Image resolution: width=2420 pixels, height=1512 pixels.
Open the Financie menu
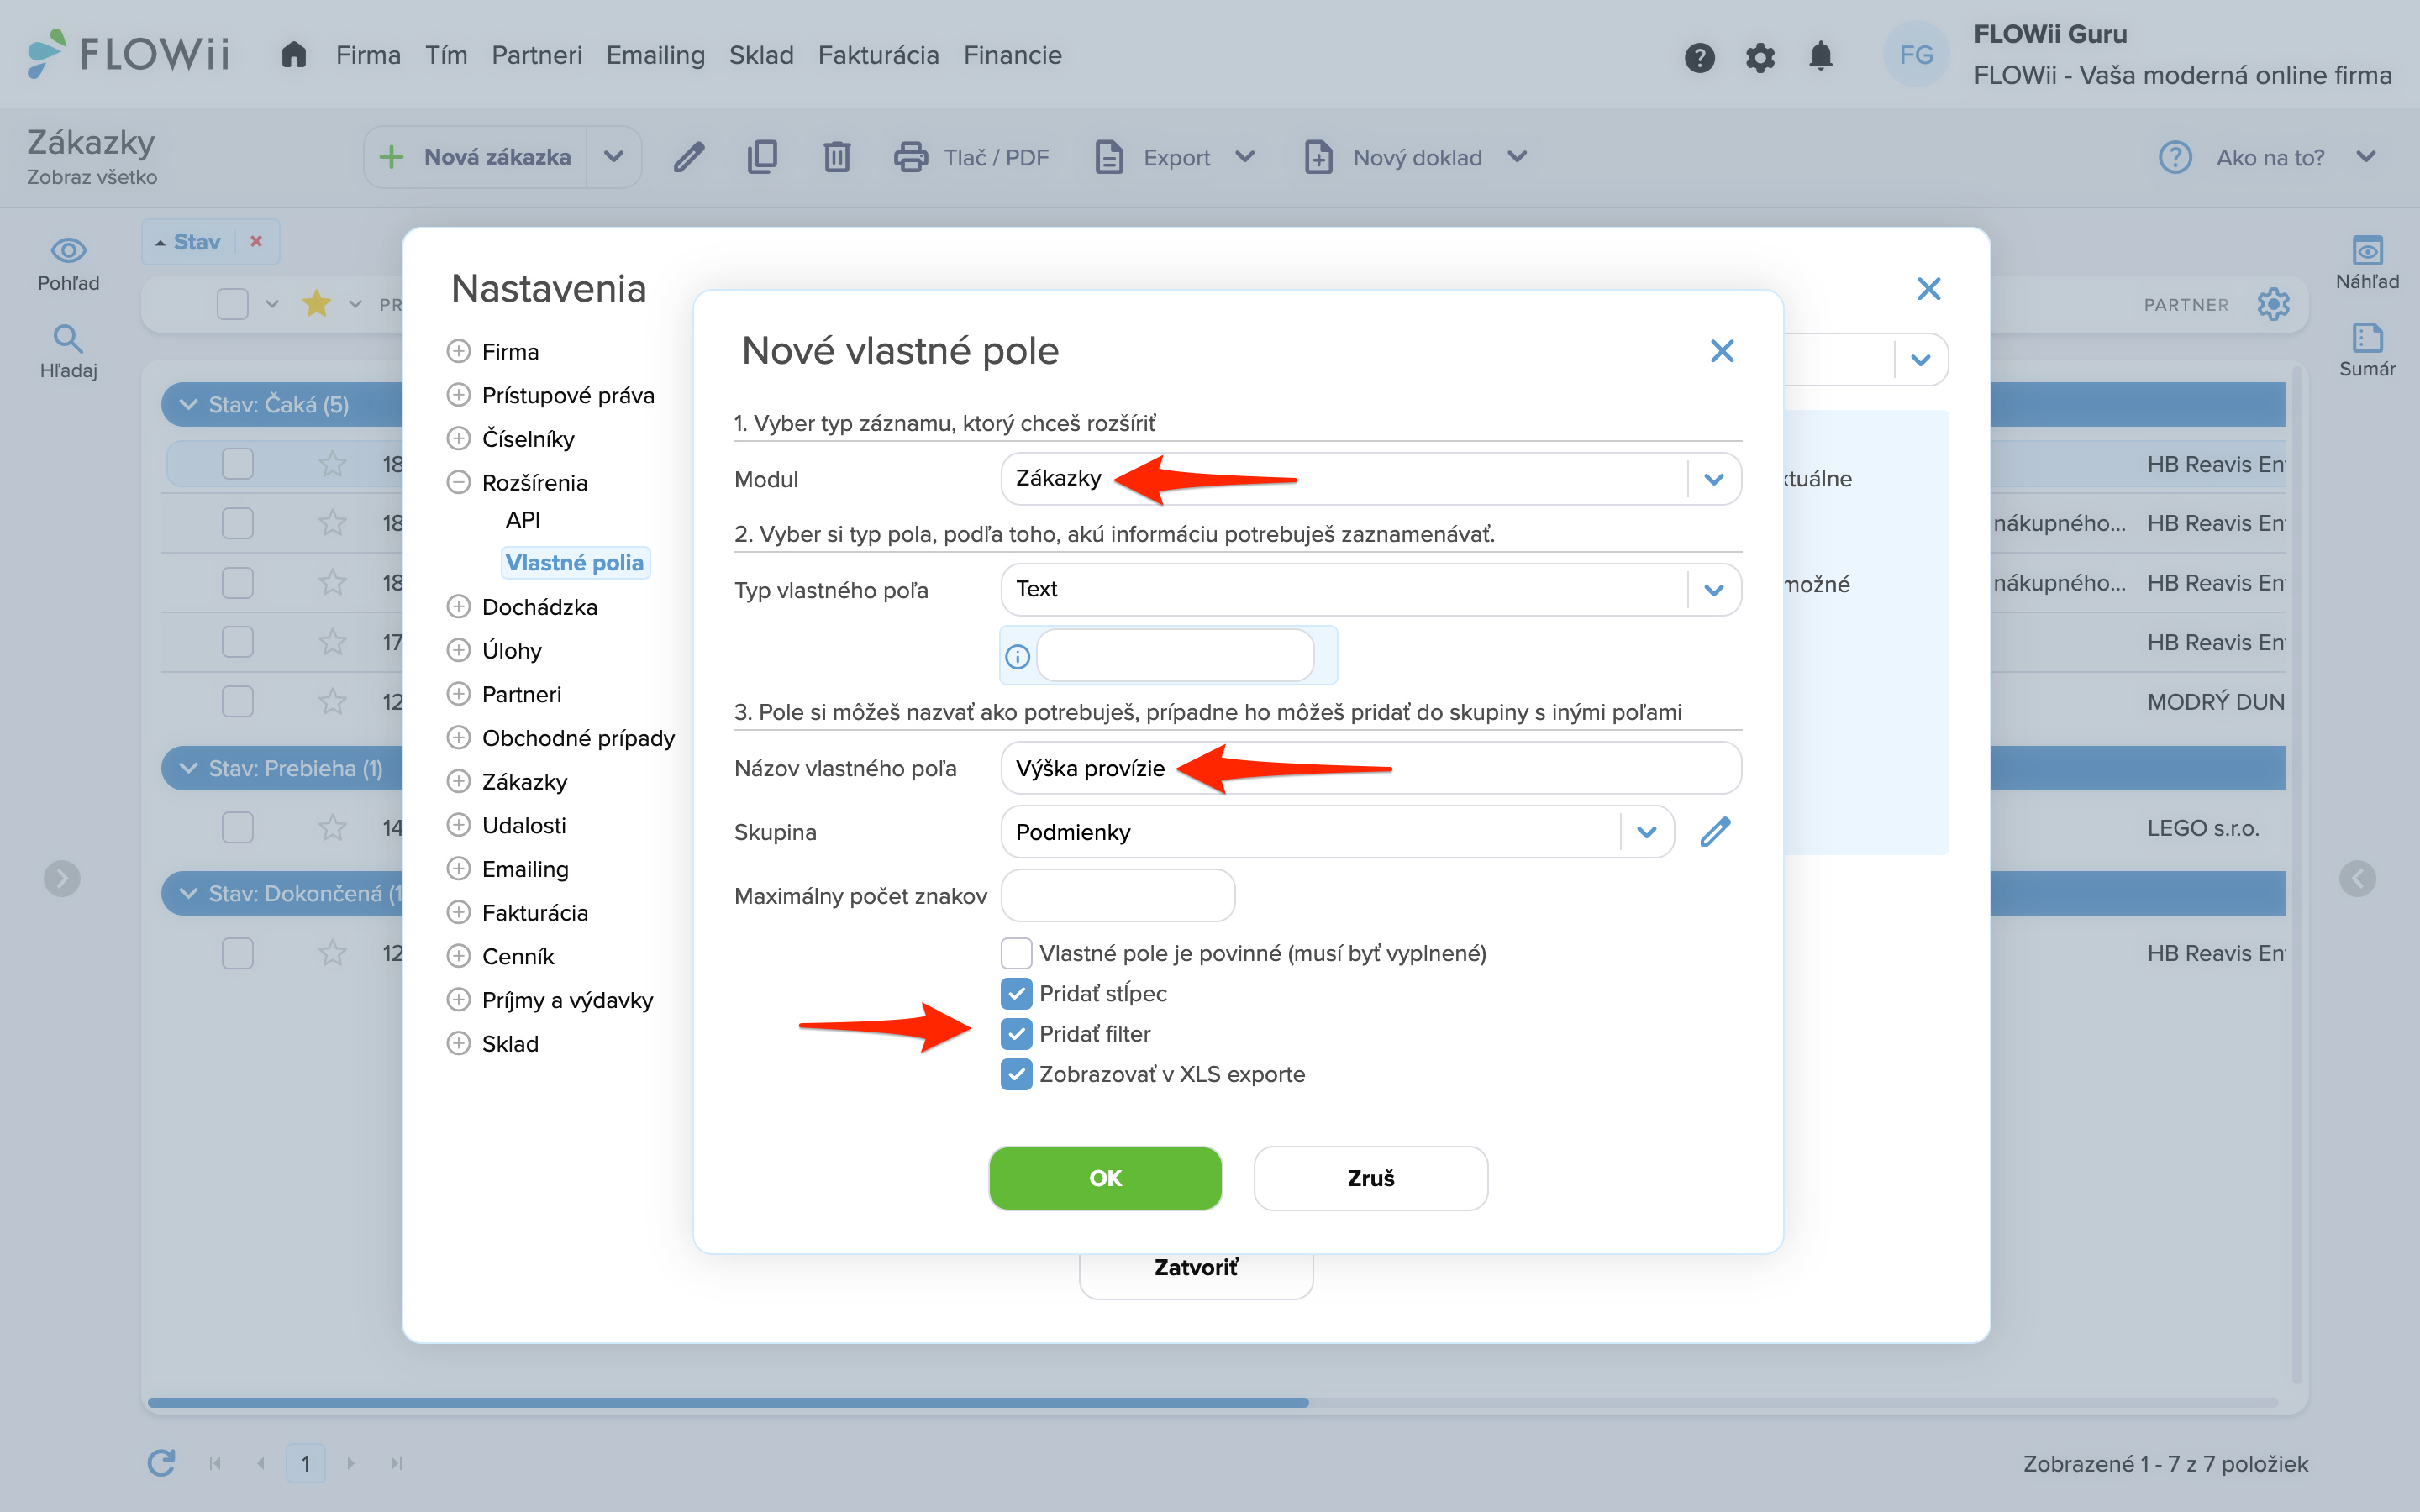tap(1012, 55)
